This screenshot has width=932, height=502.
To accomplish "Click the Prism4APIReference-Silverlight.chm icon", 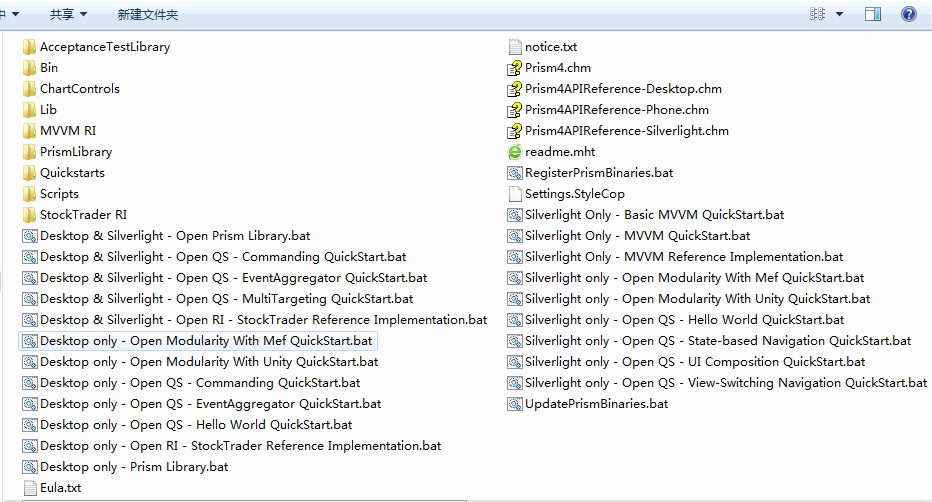I will (515, 131).
